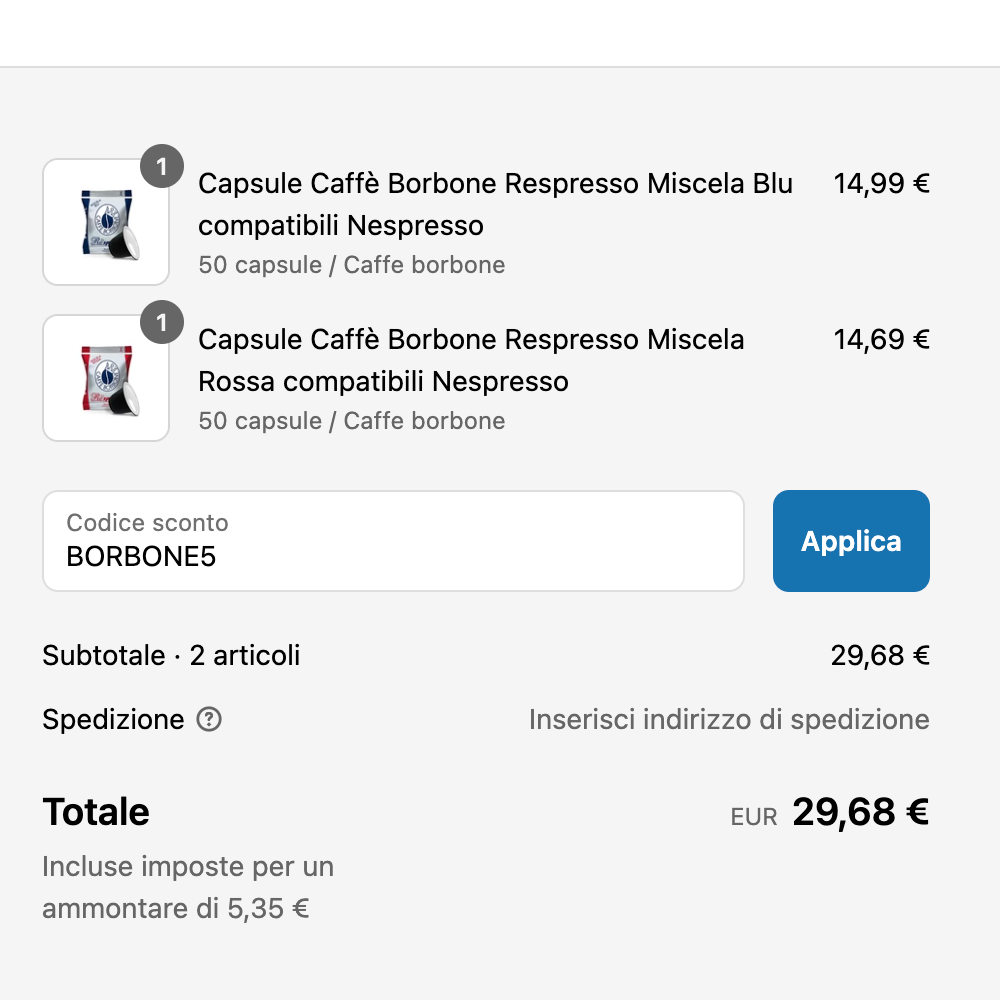Click the Applica discount button
The image size is (1000, 1000).
click(851, 541)
